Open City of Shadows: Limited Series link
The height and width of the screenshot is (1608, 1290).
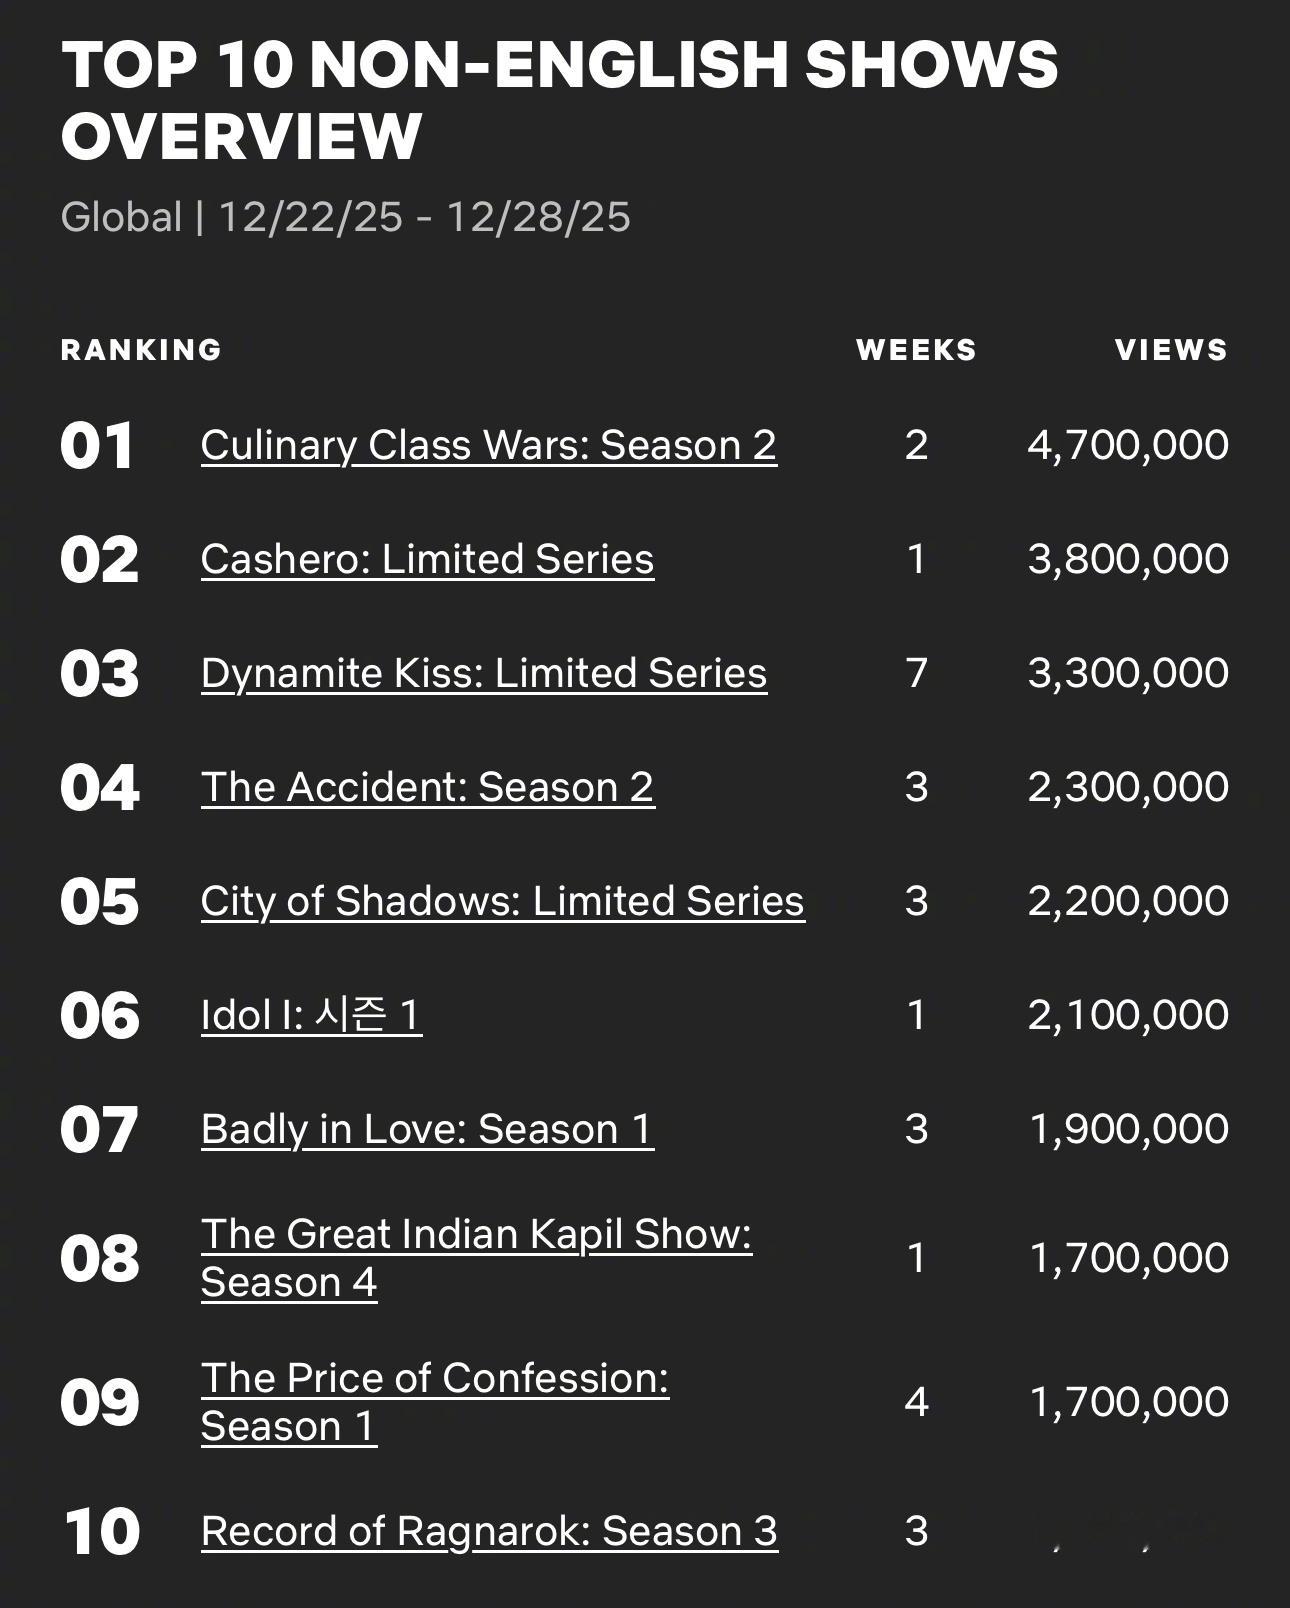[x=502, y=902]
